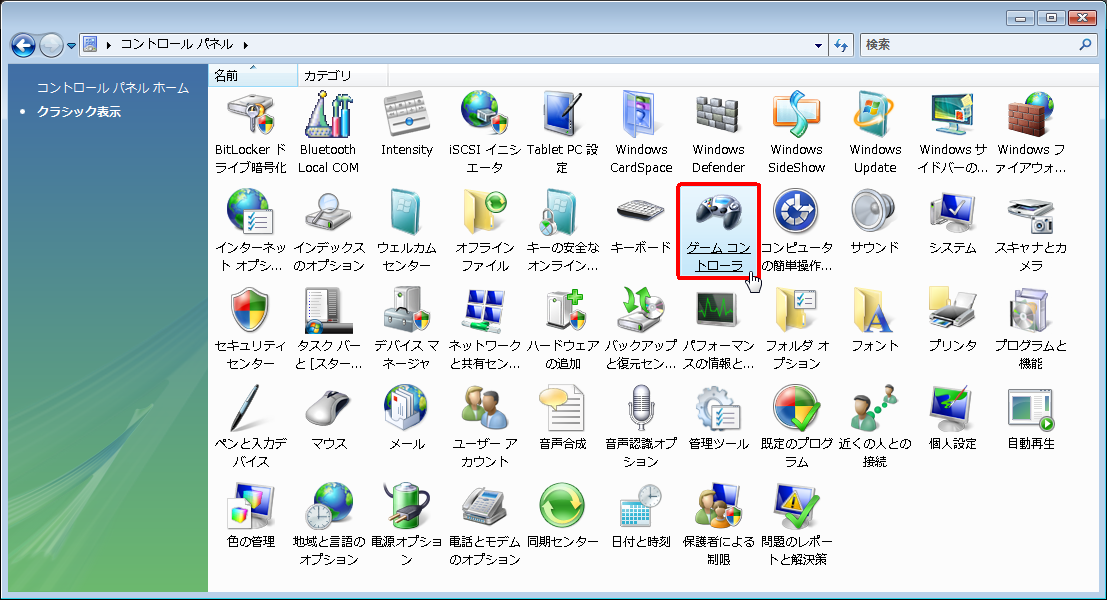Open オフライン ファイル
The height and width of the screenshot is (600, 1107).
[484, 230]
